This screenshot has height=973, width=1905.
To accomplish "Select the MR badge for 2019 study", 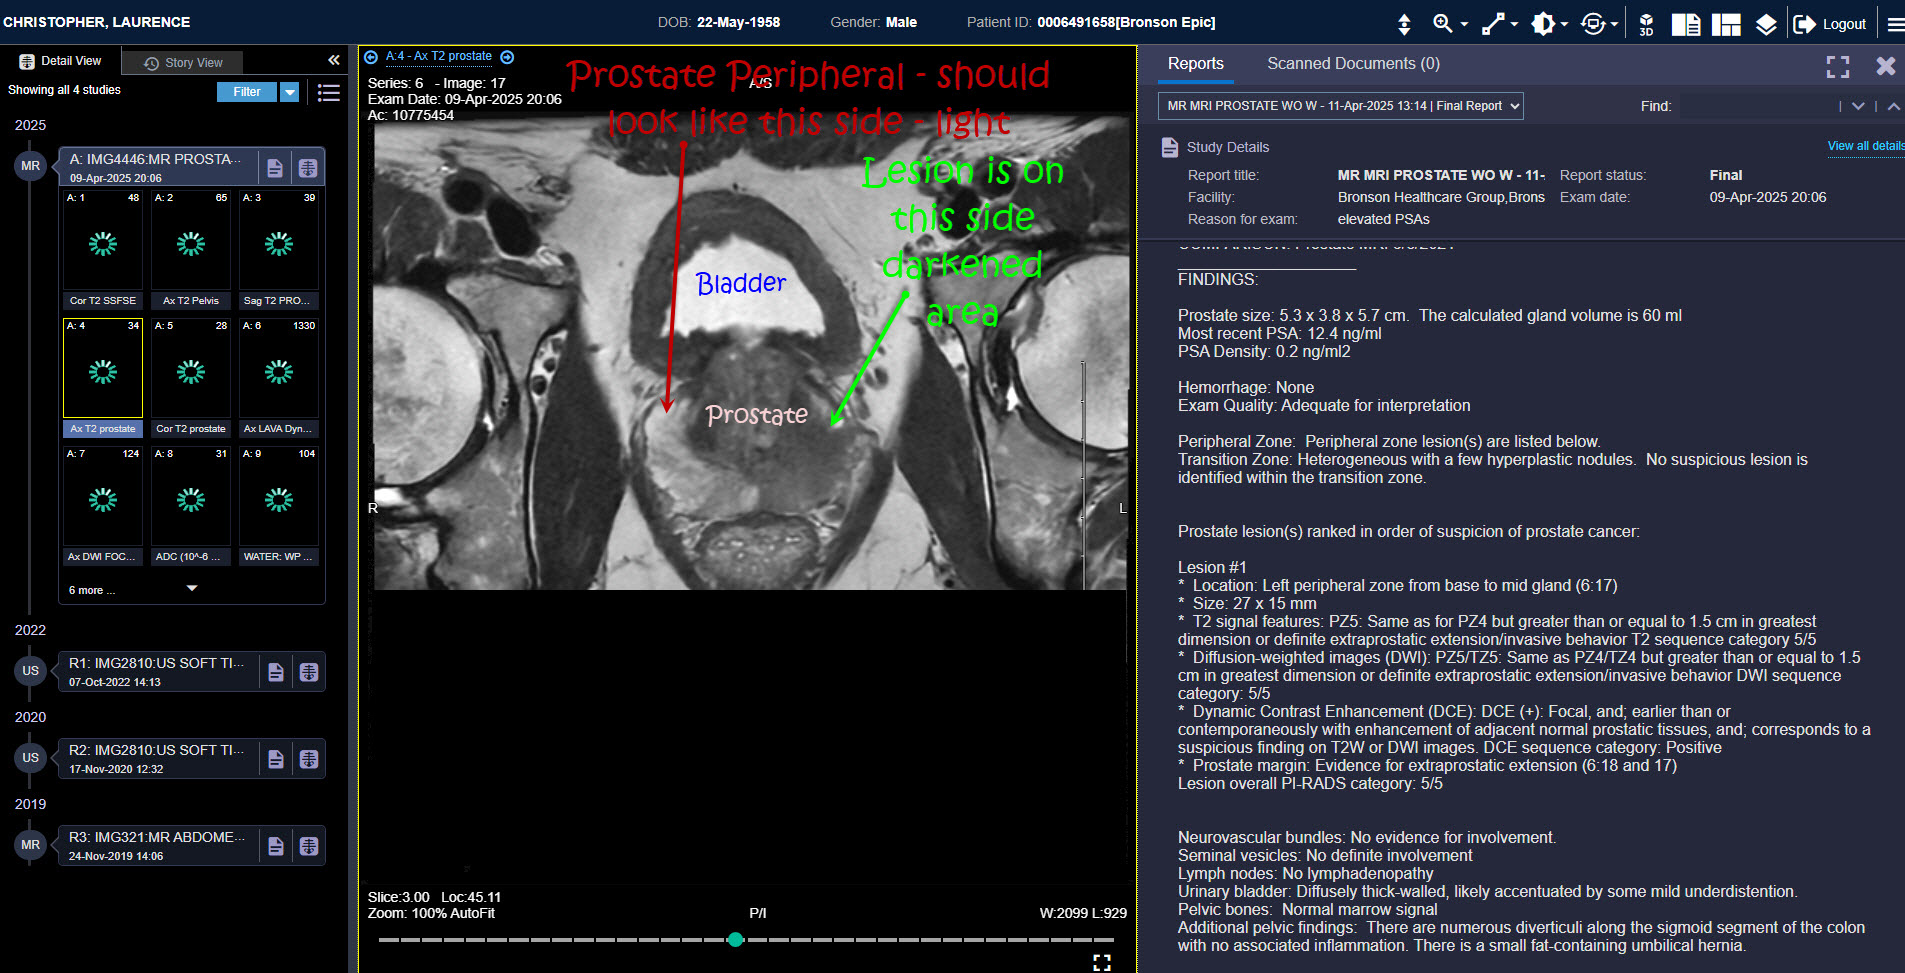I will [31, 845].
